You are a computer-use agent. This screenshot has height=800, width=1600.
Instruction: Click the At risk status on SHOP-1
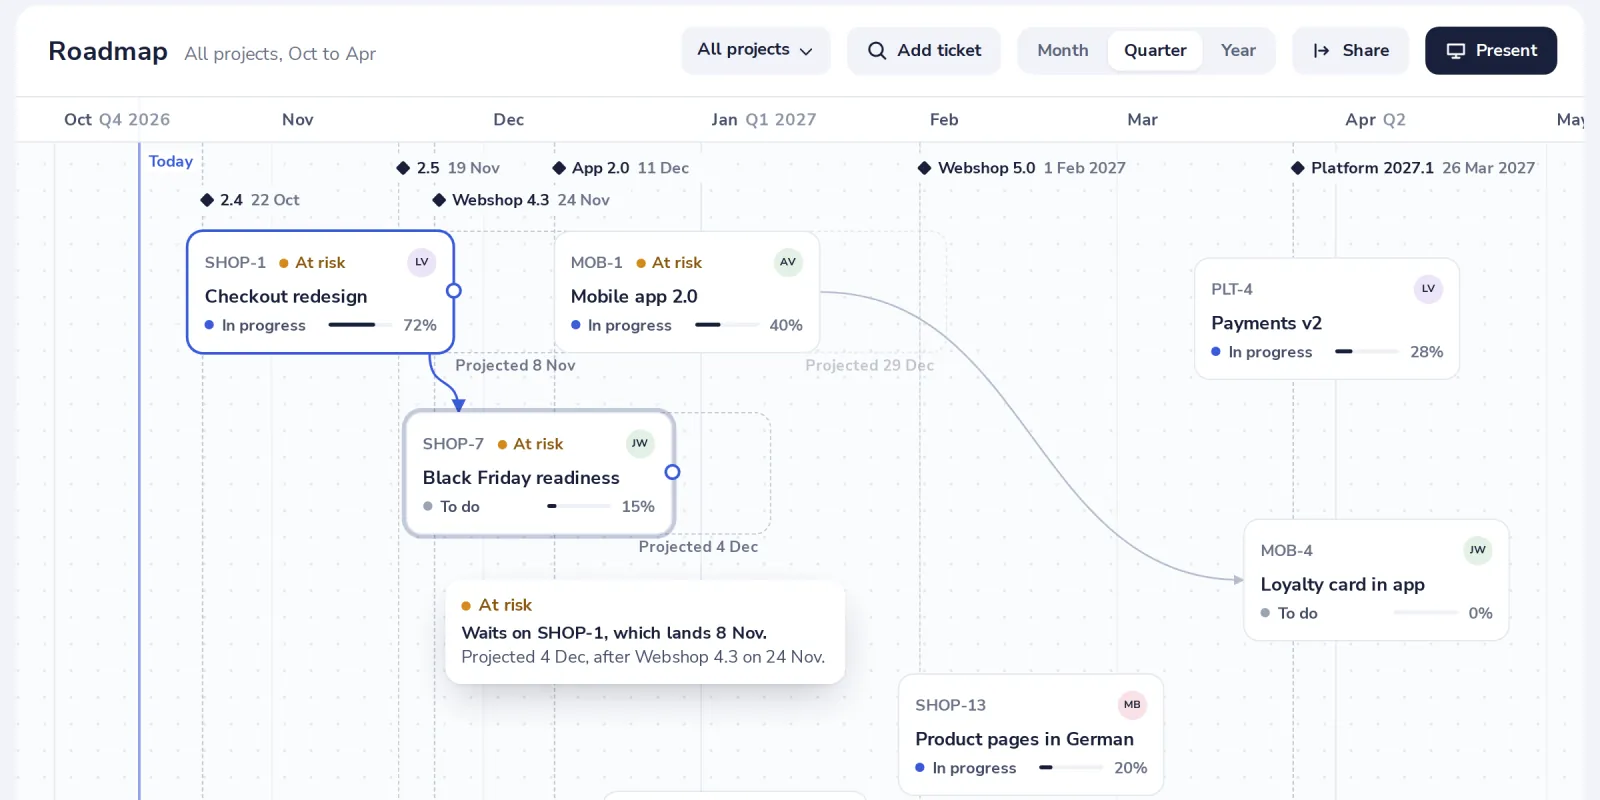coord(312,262)
